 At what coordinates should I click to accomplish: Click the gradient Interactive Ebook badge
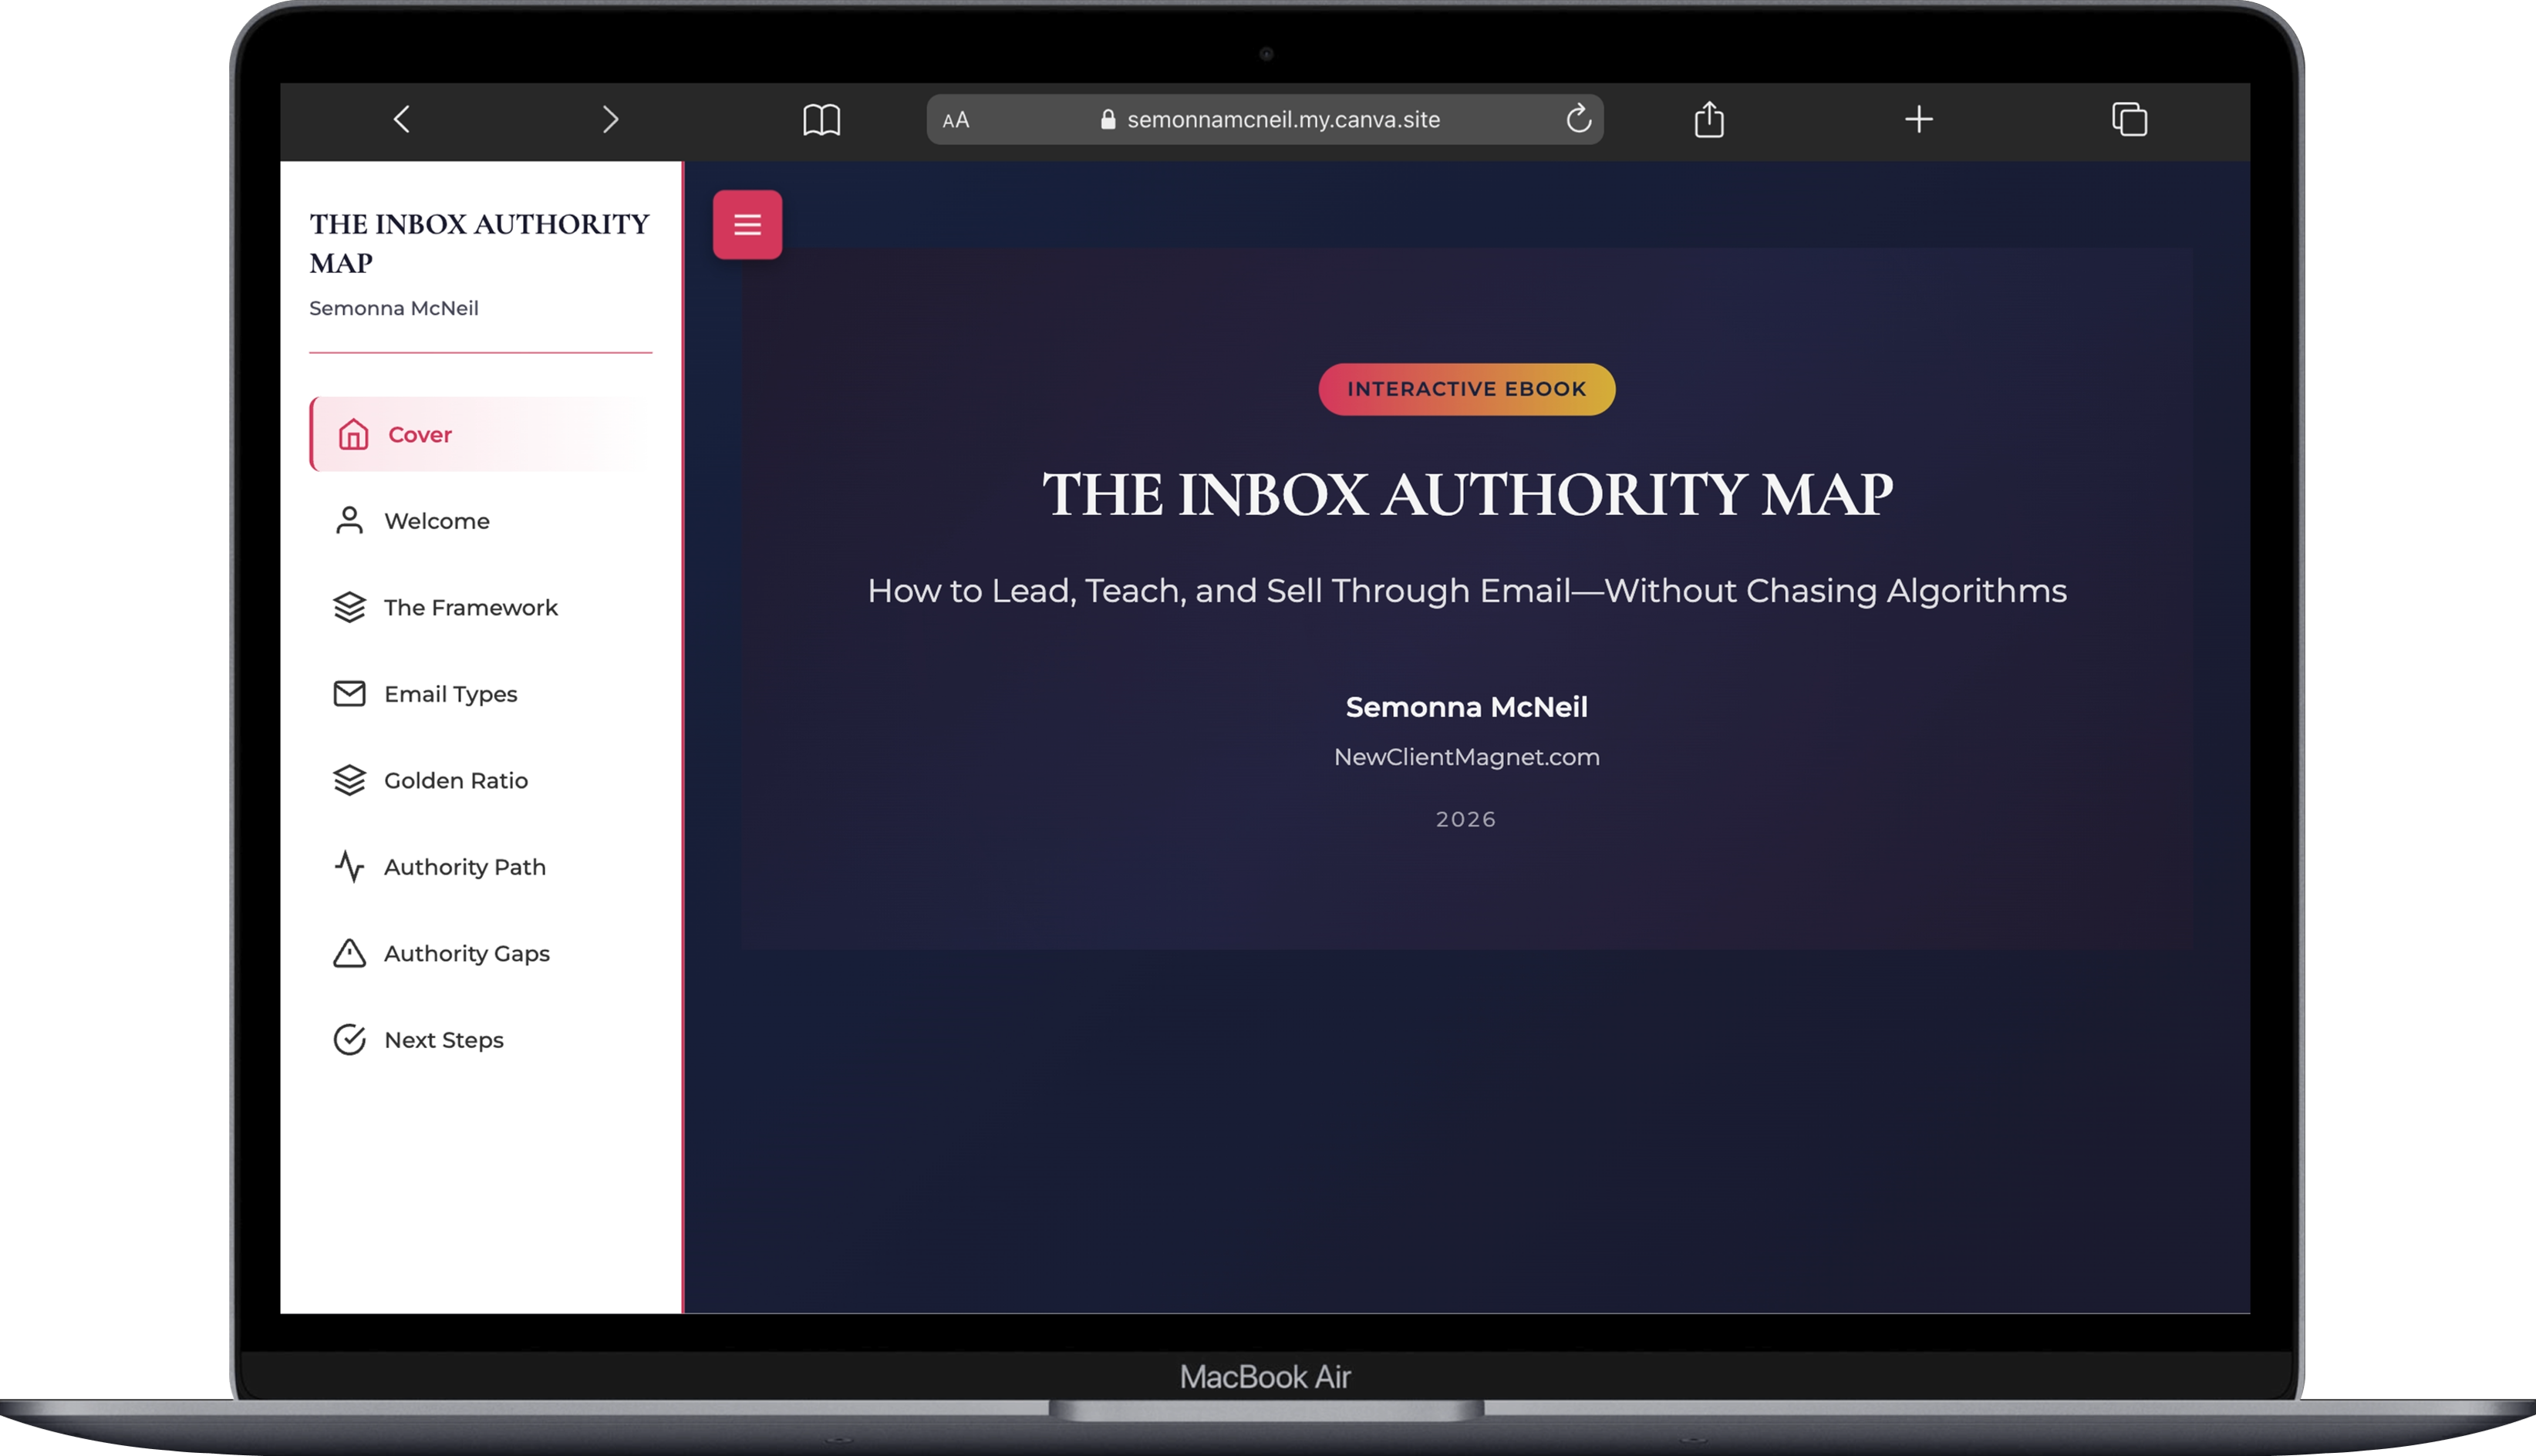pyautogui.click(x=1466, y=389)
